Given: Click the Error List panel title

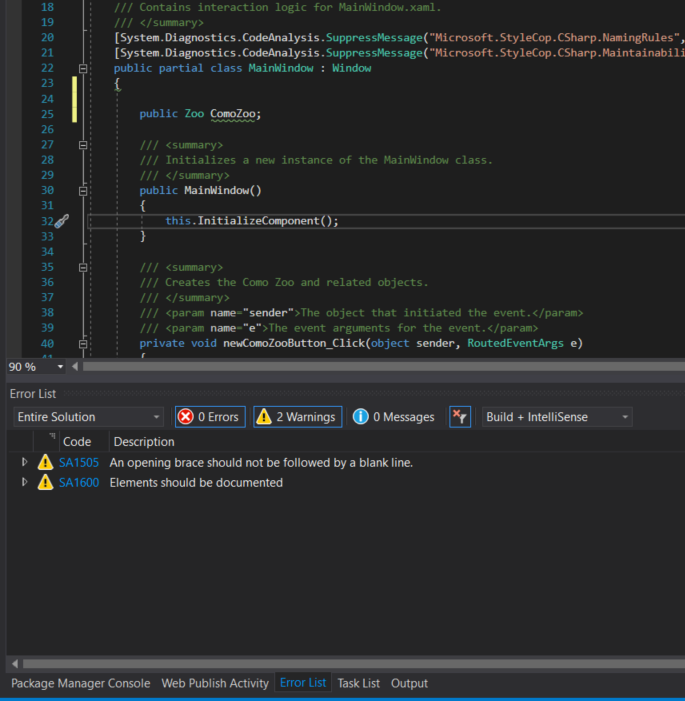Looking at the screenshot, I should 33,393.
